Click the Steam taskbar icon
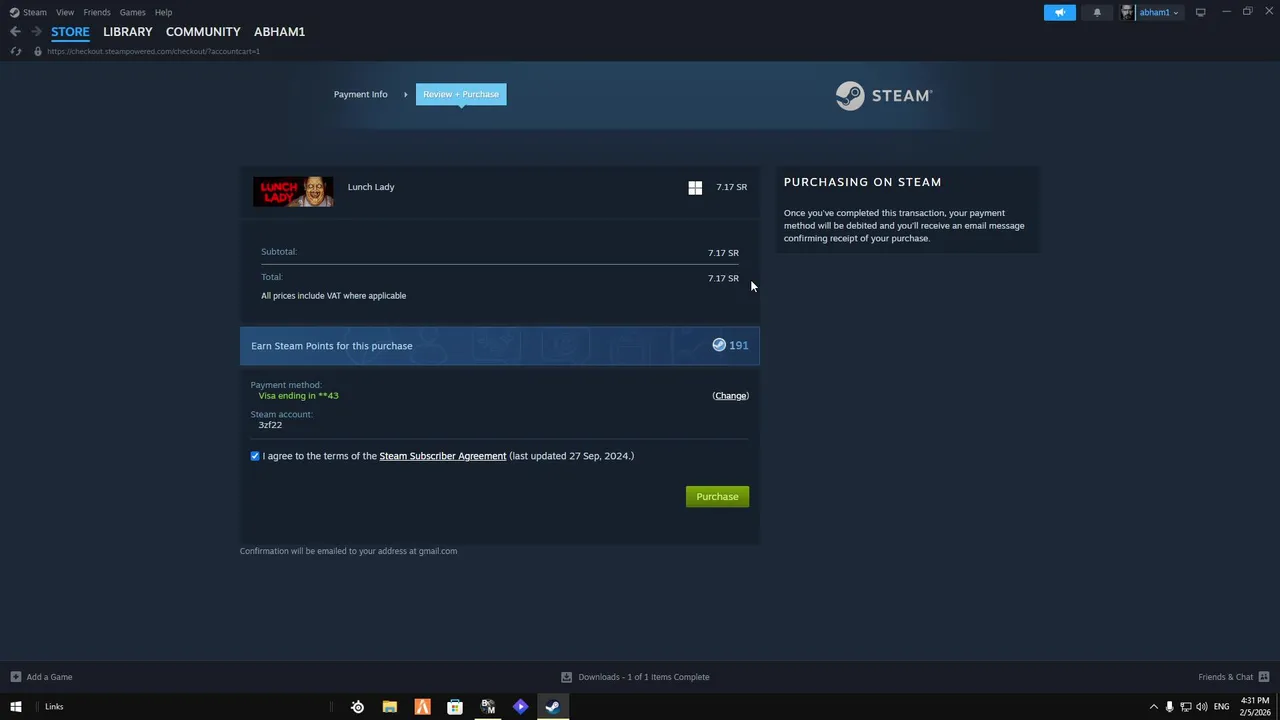The width and height of the screenshot is (1280, 720). point(552,707)
